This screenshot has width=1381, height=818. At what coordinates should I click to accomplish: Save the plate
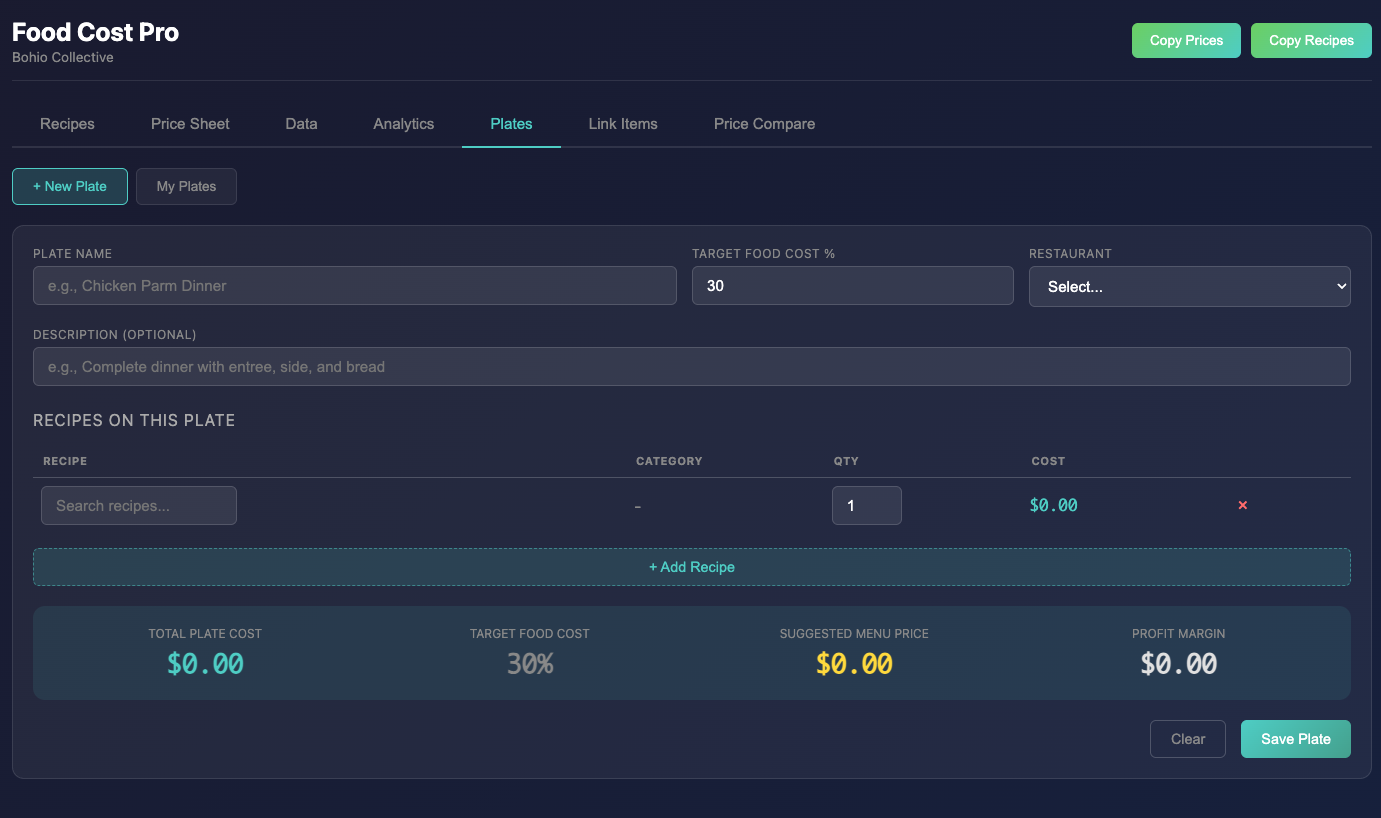click(1296, 739)
